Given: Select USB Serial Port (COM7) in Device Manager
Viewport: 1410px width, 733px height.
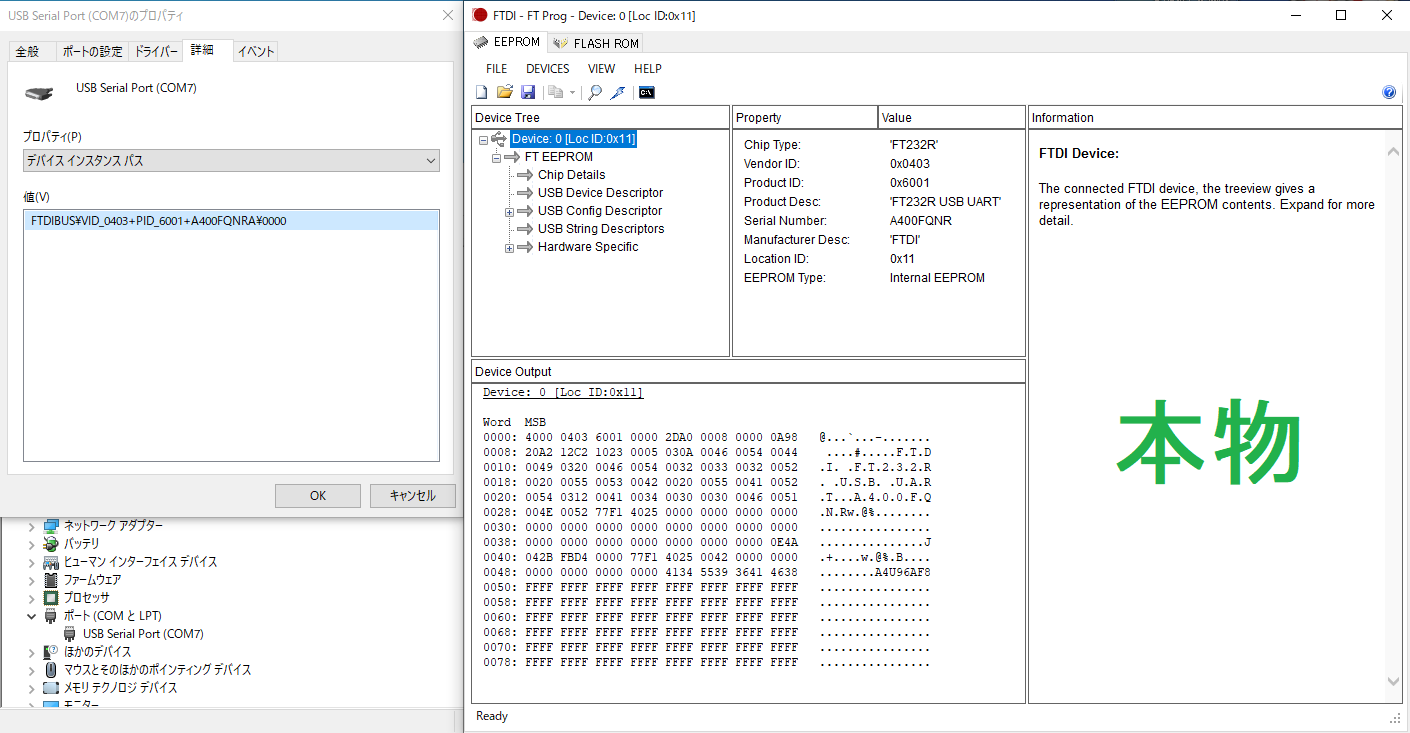Looking at the screenshot, I should point(143,634).
